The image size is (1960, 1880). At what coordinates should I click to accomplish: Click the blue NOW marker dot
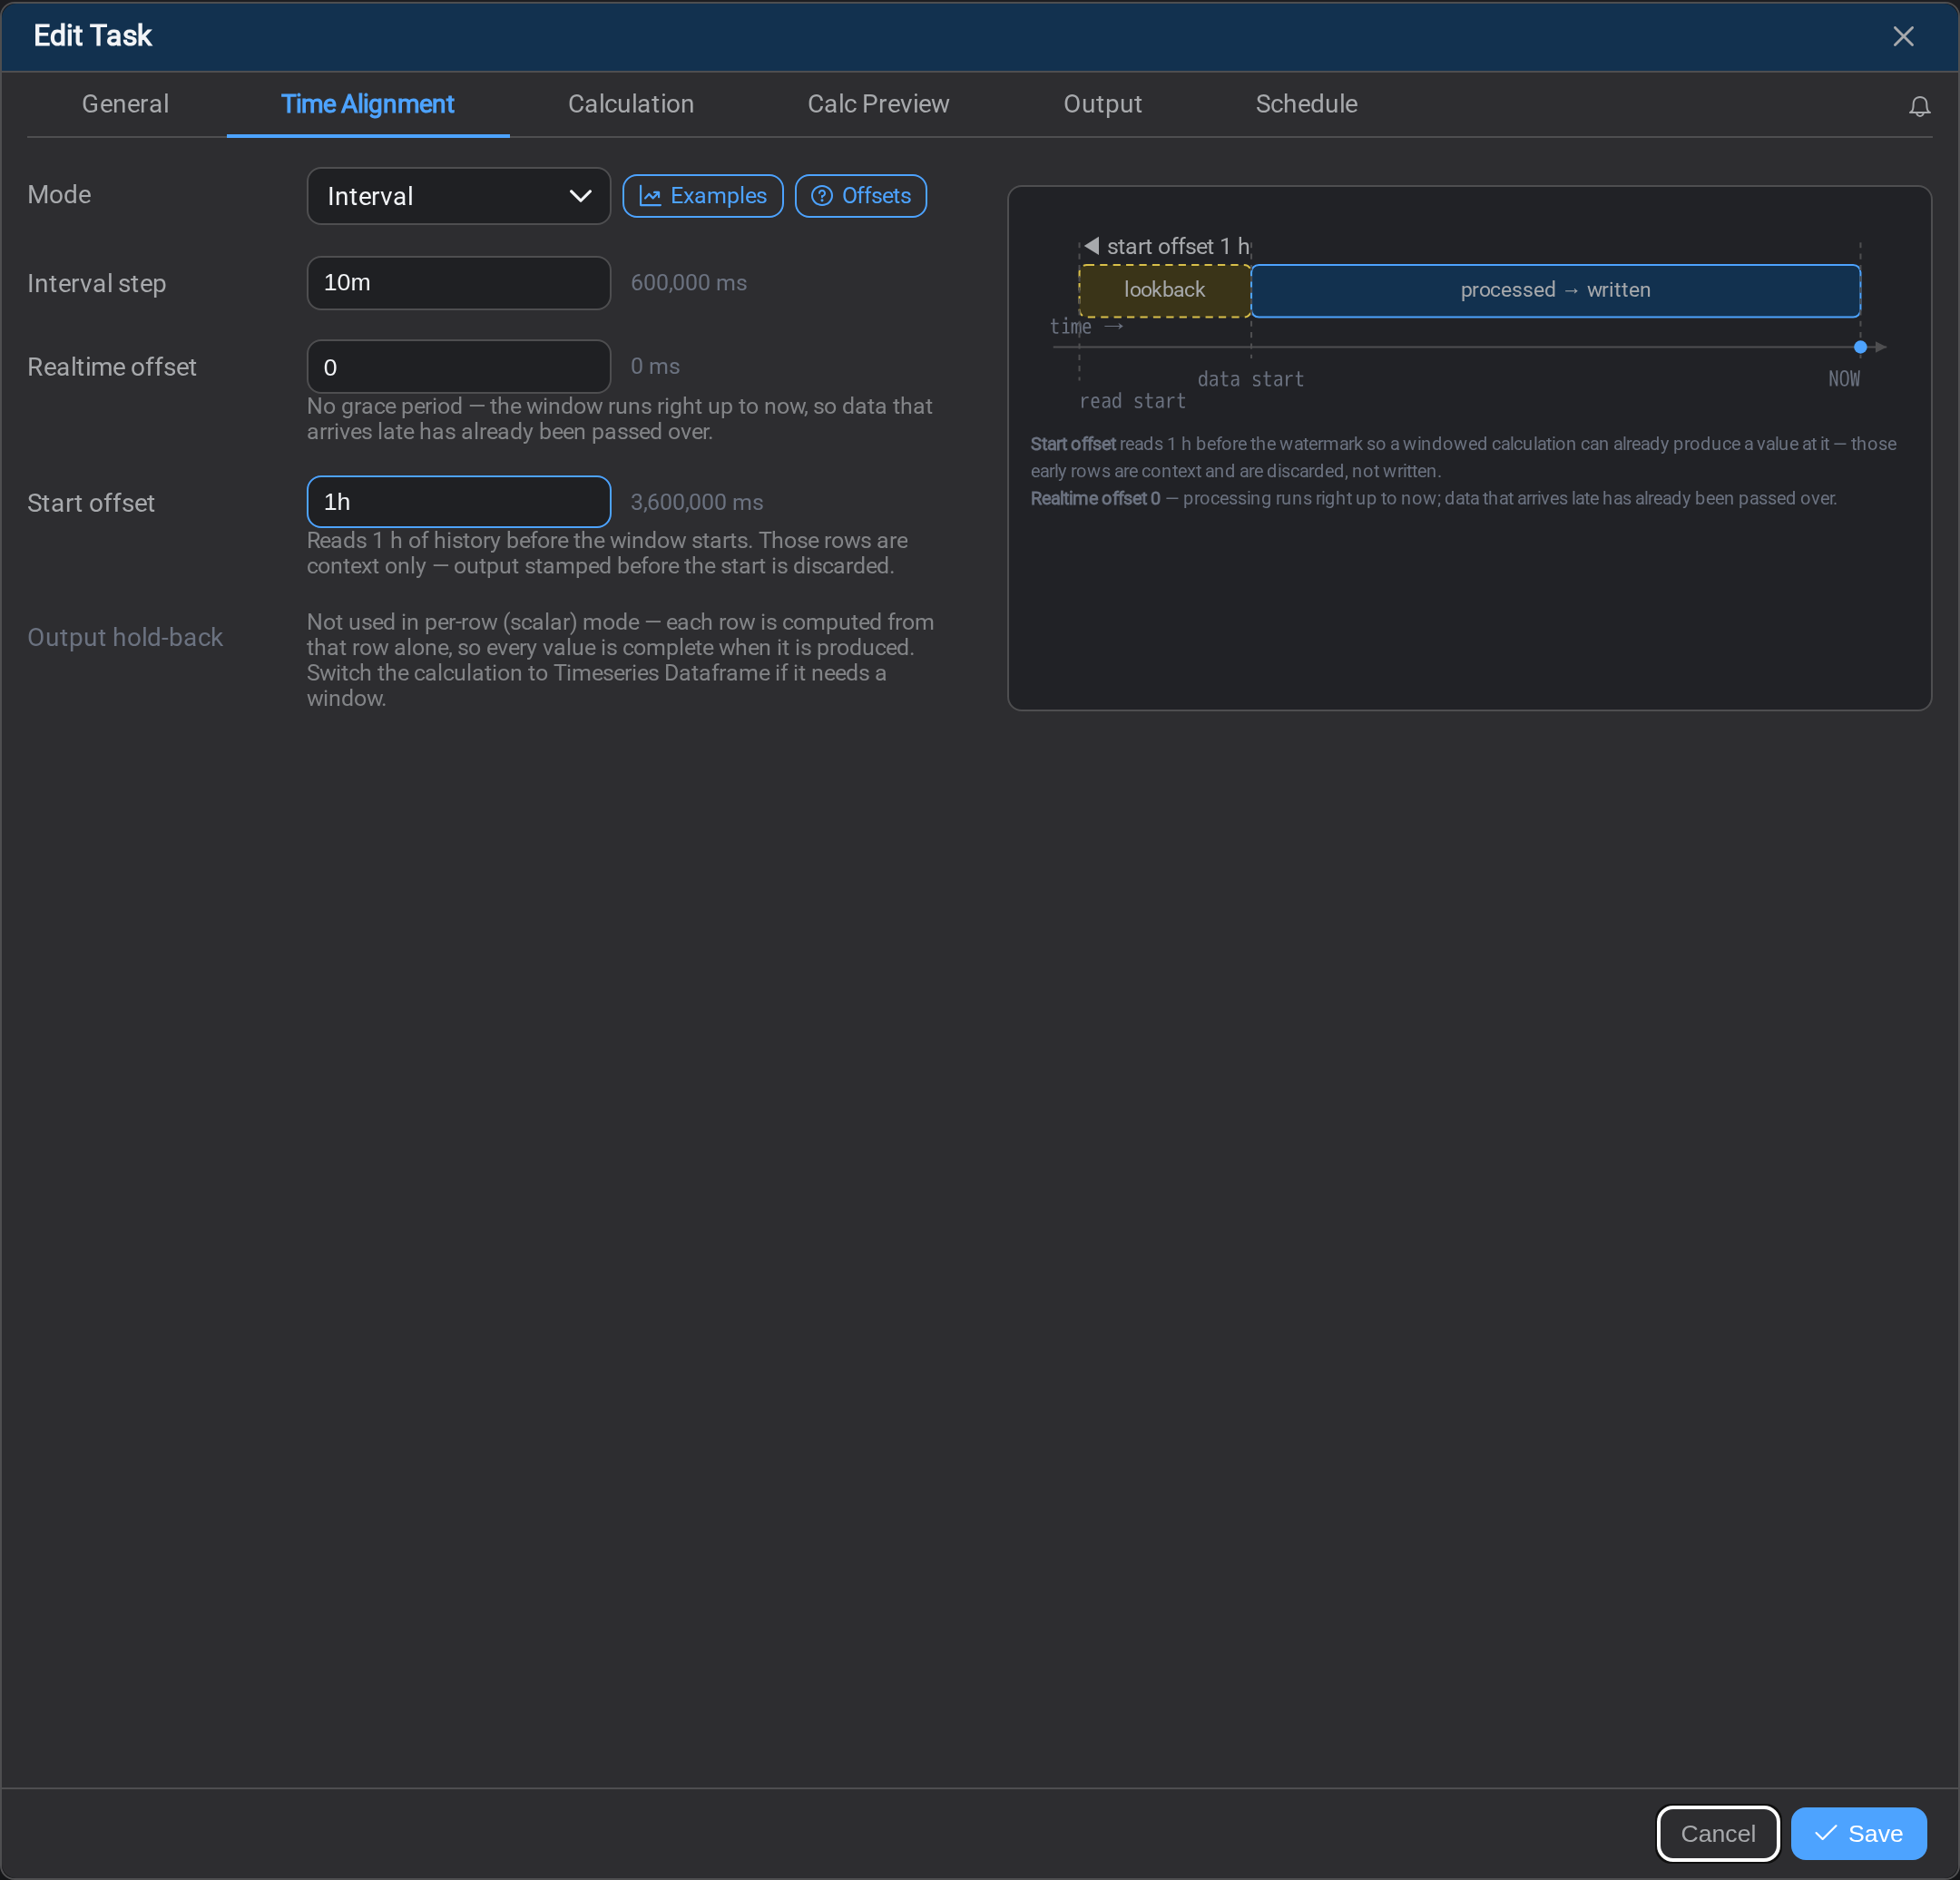[x=1860, y=347]
